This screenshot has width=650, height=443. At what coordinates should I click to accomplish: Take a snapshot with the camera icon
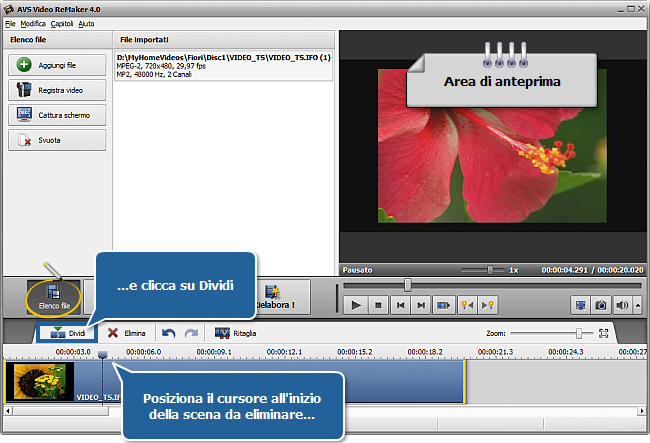click(x=602, y=305)
